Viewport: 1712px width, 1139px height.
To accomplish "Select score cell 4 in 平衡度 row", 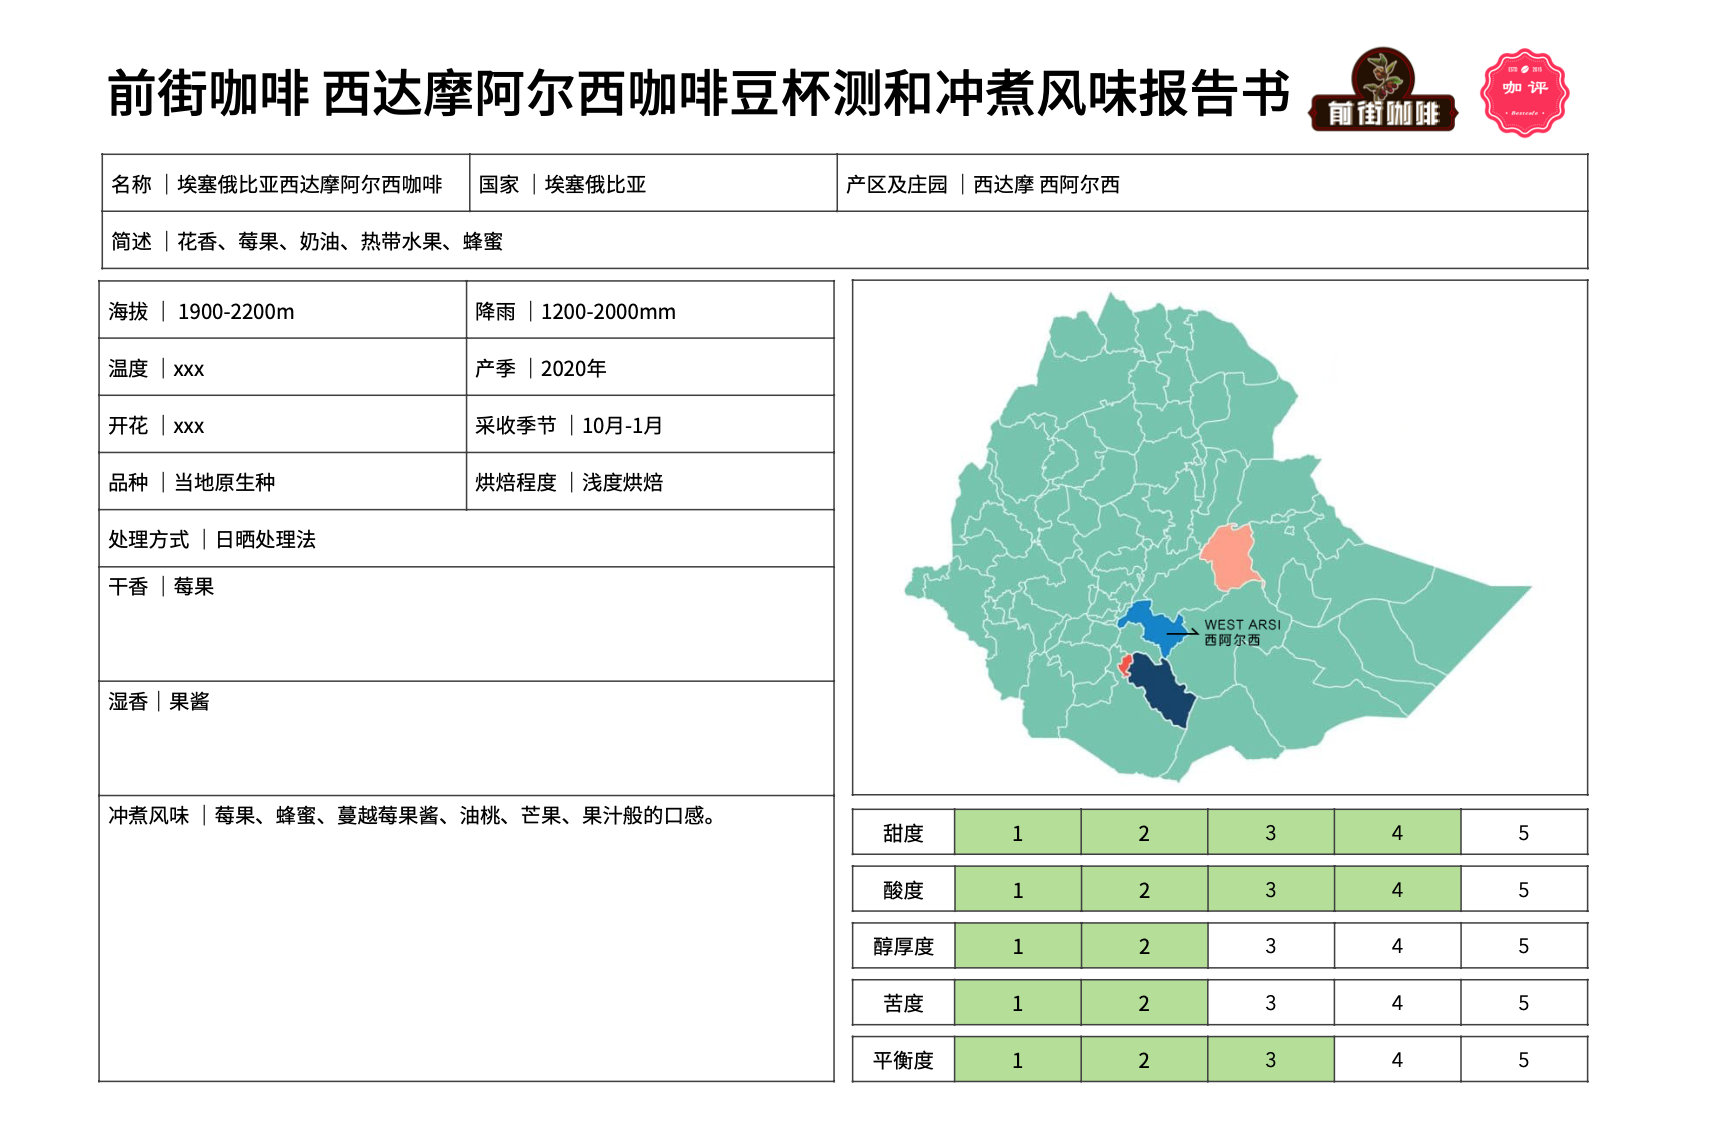I will coord(1397,1059).
